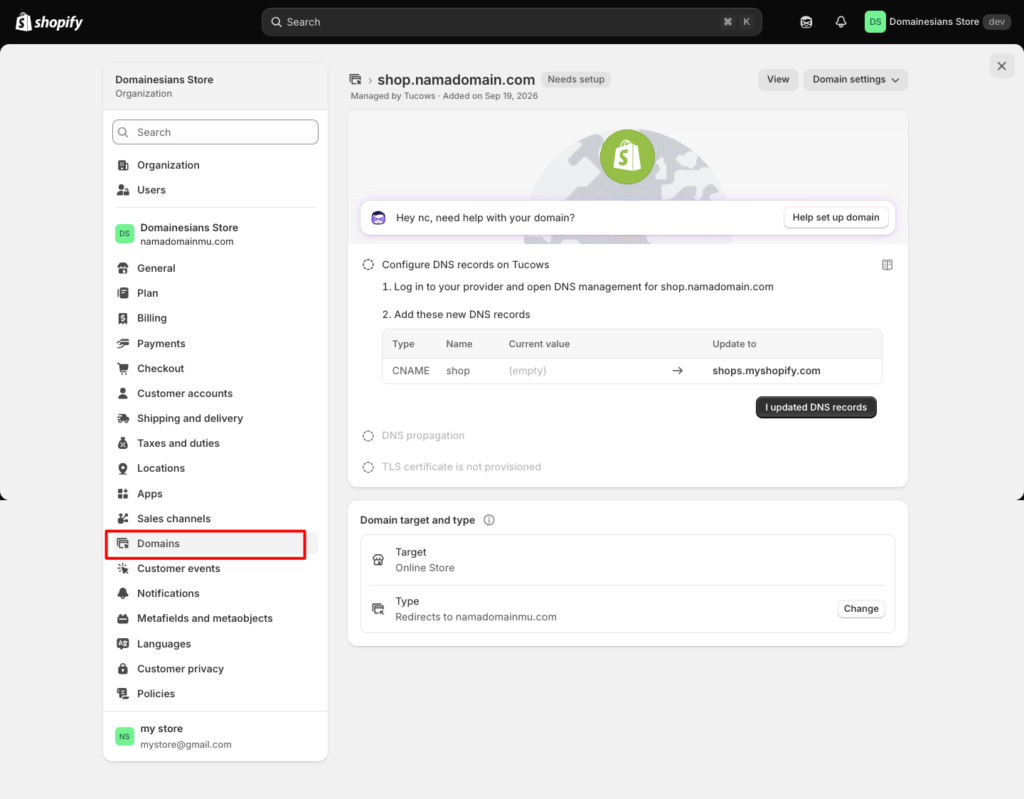
Task: Click the Policies icon
Action: point(123,693)
